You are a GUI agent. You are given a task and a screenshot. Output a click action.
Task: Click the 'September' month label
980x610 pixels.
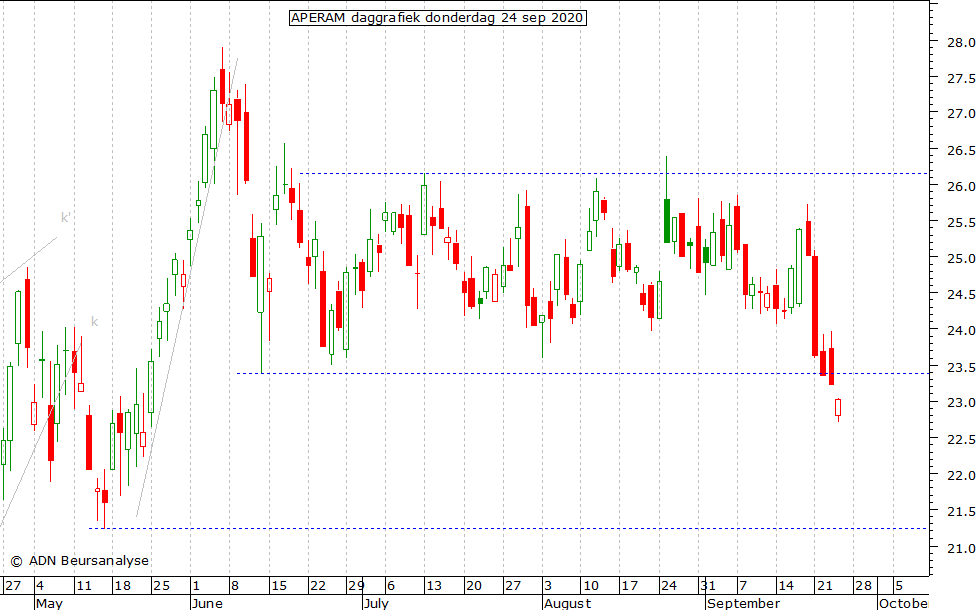click(x=744, y=603)
